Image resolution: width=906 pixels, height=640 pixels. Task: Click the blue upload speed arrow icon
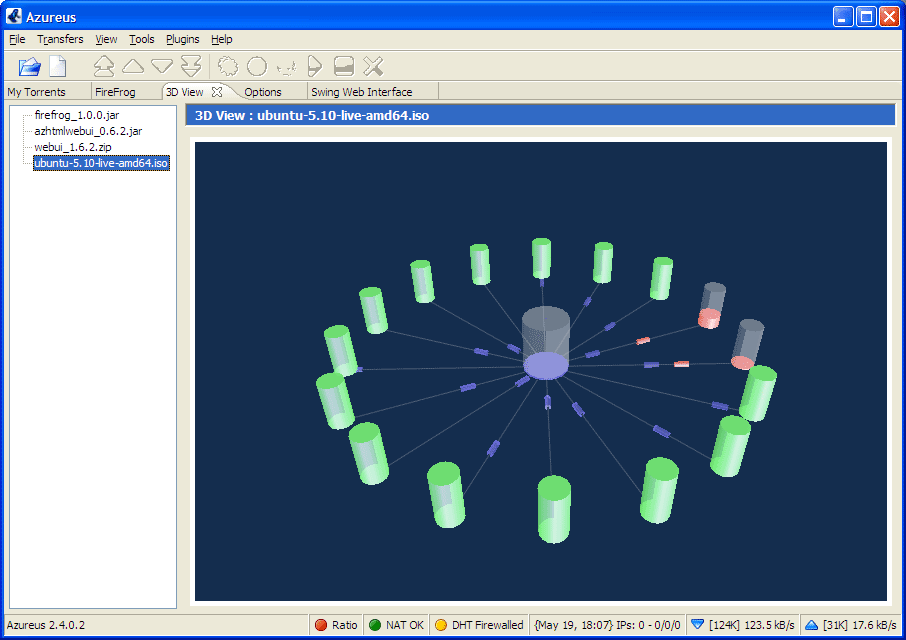tap(811, 625)
